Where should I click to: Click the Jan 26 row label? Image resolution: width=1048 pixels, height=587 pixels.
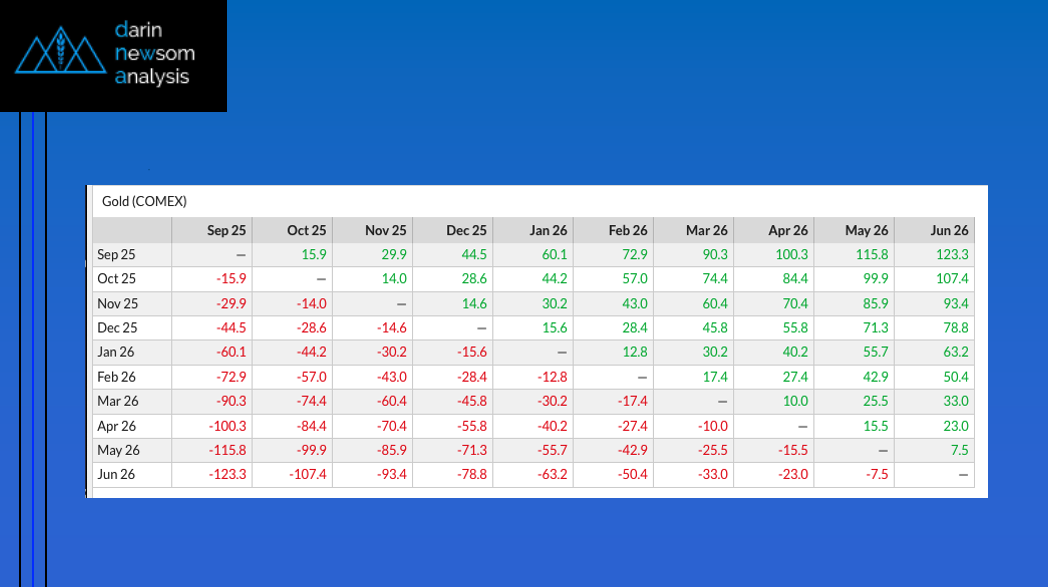pyautogui.click(x=115, y=352)
